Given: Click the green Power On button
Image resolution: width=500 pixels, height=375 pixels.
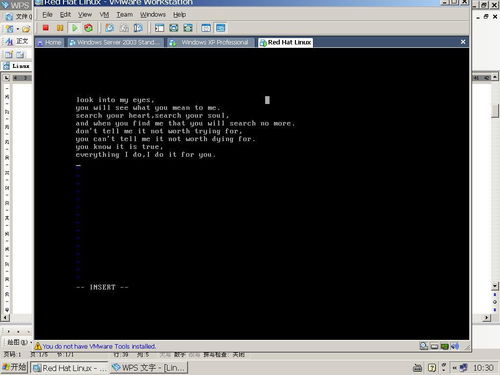Looking at the screenshot, I should point(75,28).
